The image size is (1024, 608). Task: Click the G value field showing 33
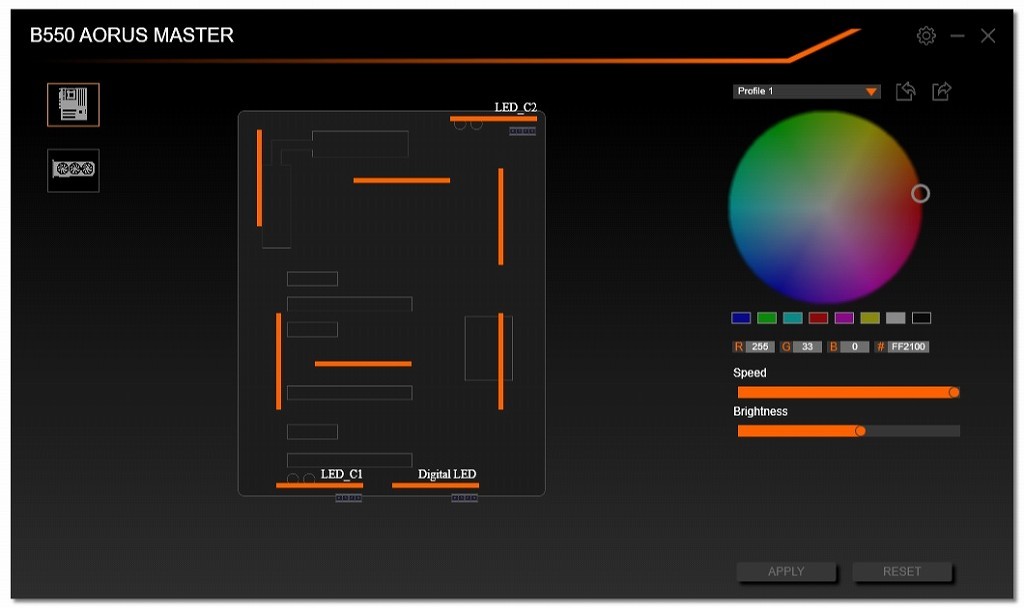click(x=807, y=347)
